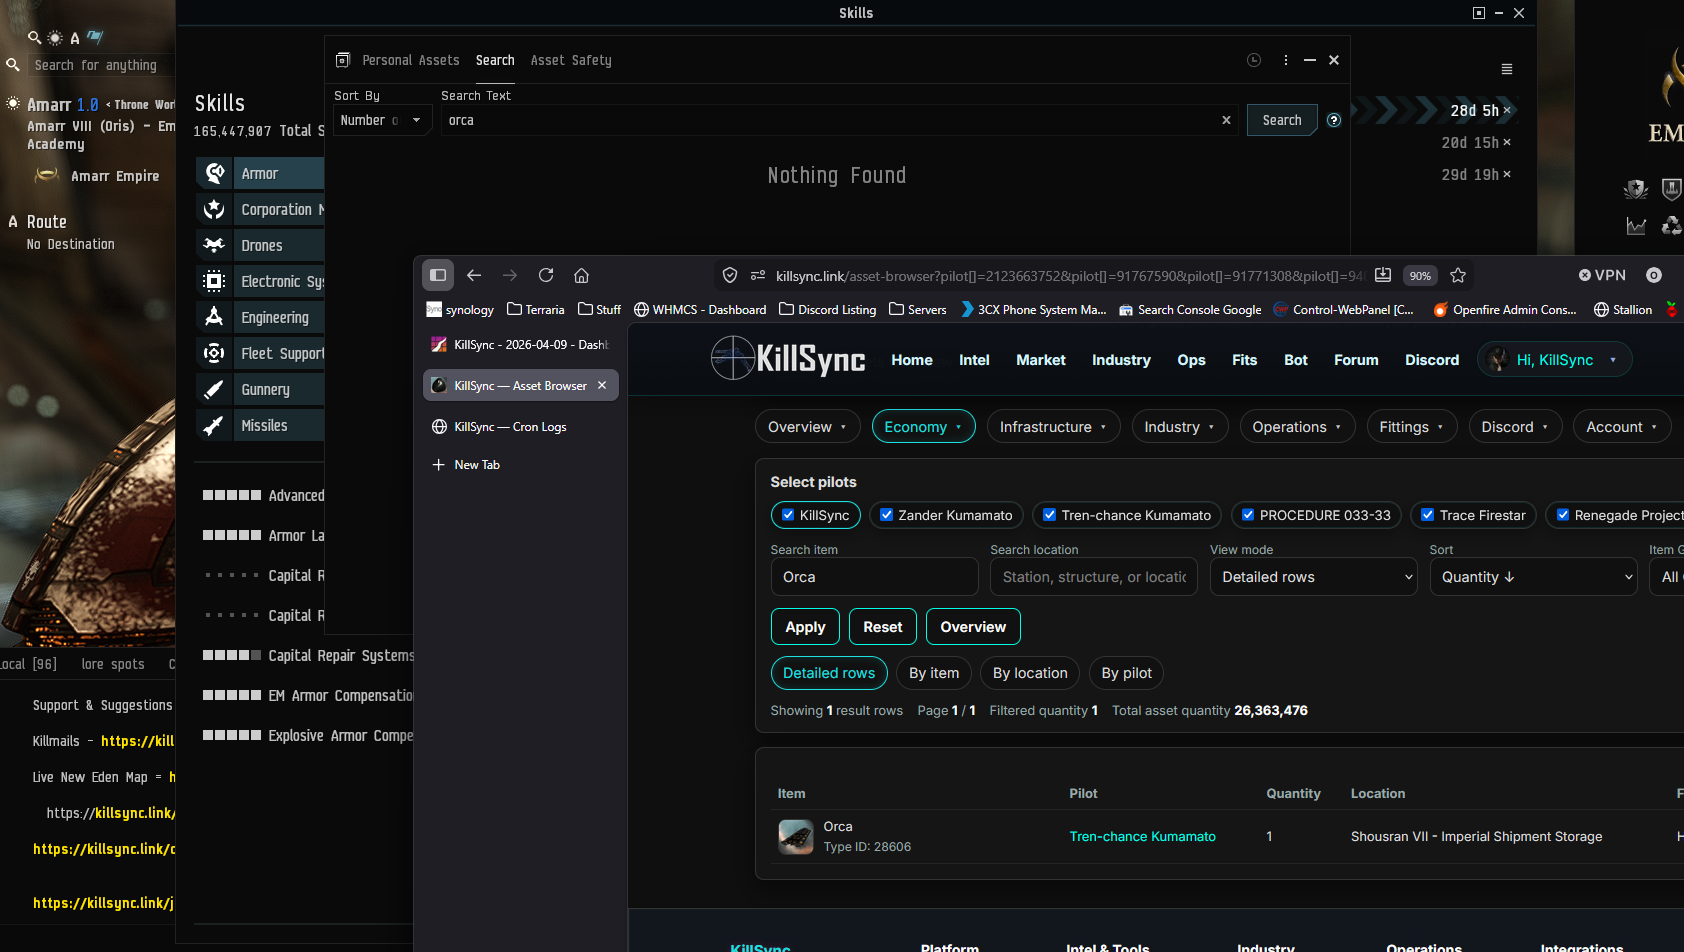Toggle the browser sidebar panel icon
Image resolution: width=1684 pixels, height=952 pixels.
pyautogui.click(x=438, y=275)
